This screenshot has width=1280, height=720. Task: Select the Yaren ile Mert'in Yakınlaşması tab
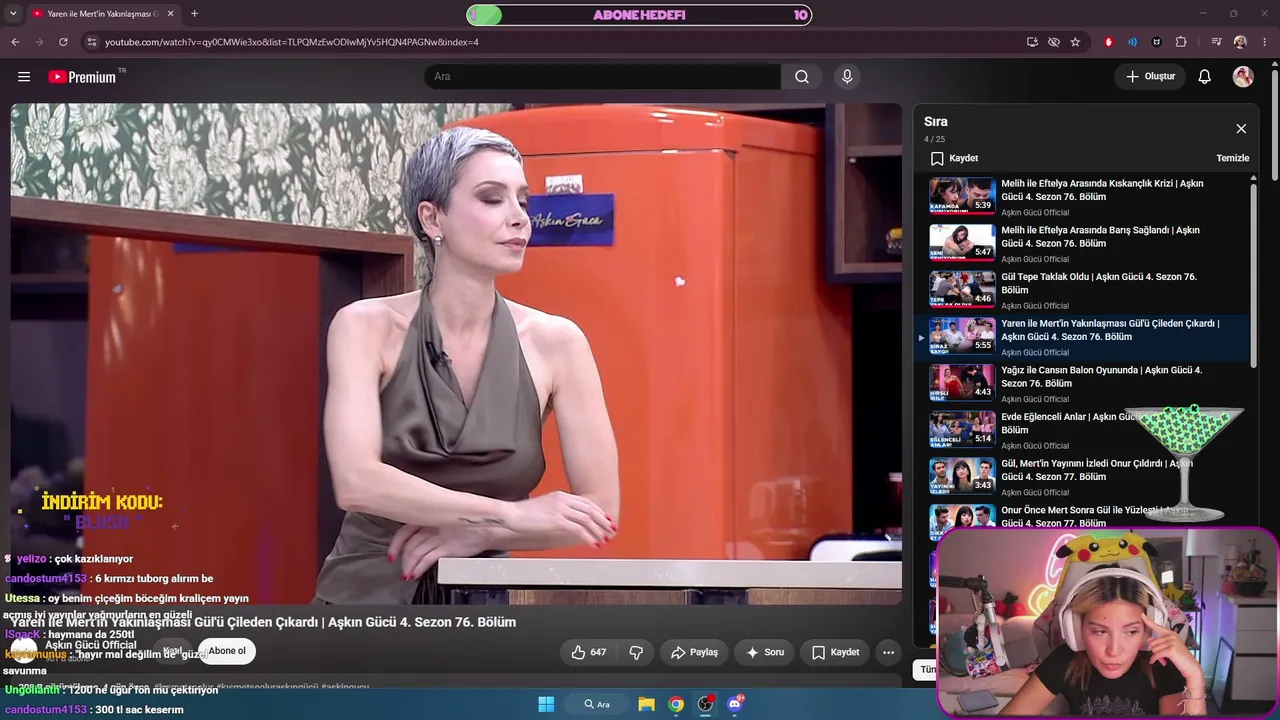click(x=103, y=14)
